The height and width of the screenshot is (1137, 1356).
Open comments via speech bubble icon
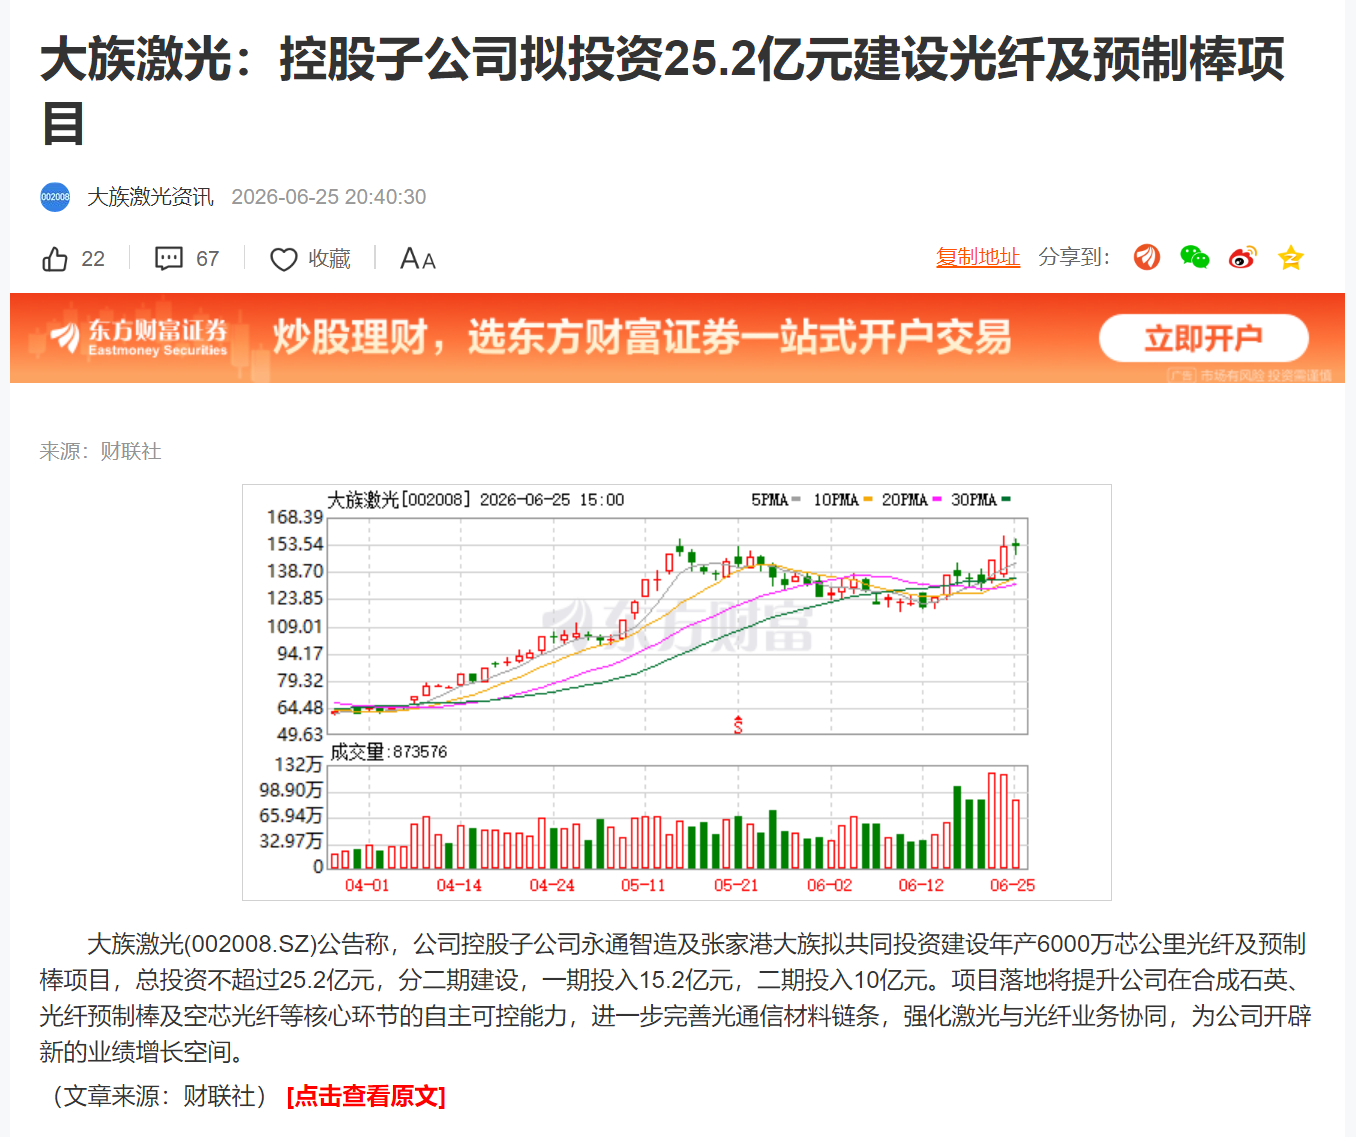[169, 259]
